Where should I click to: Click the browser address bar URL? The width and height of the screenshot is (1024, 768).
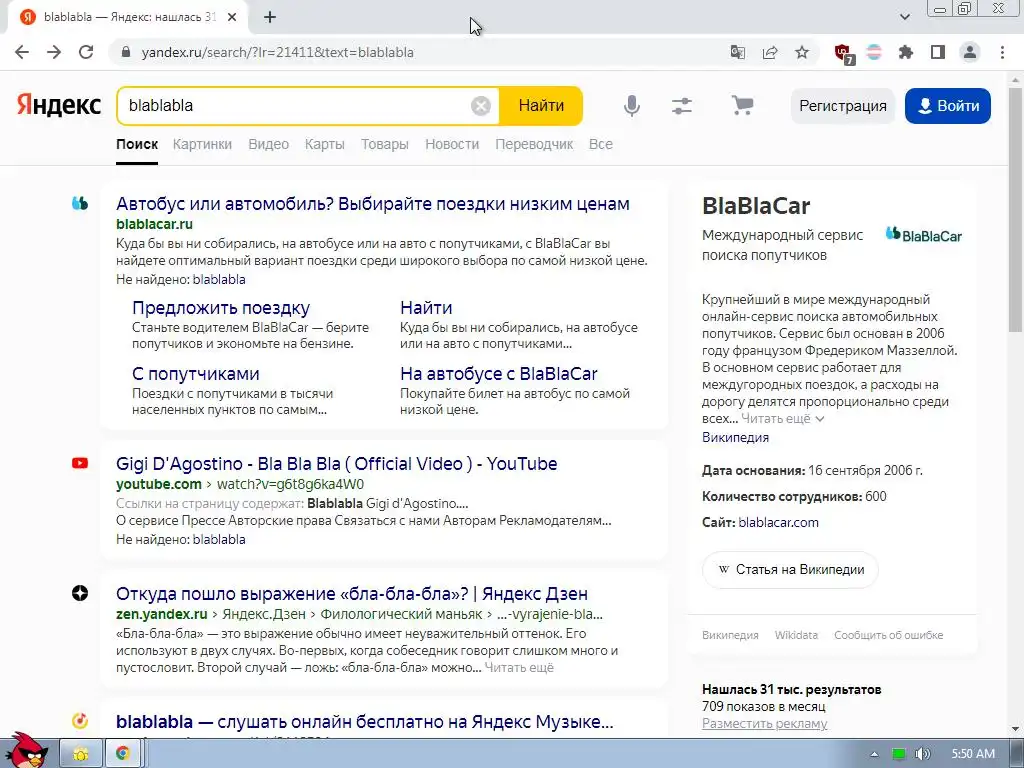[x=278, y=52]
